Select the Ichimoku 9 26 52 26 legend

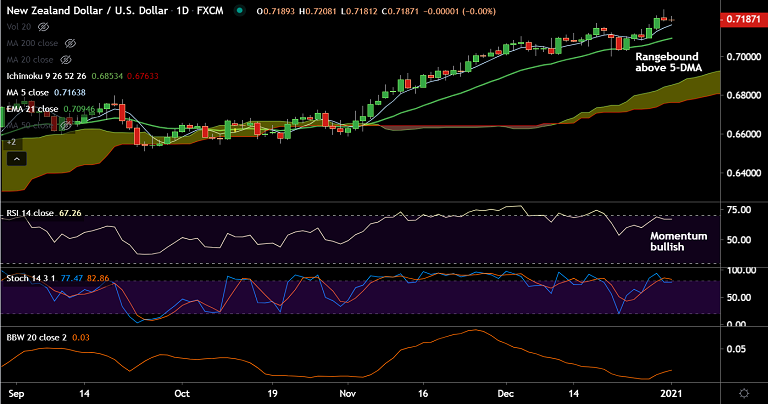[47, 76]
